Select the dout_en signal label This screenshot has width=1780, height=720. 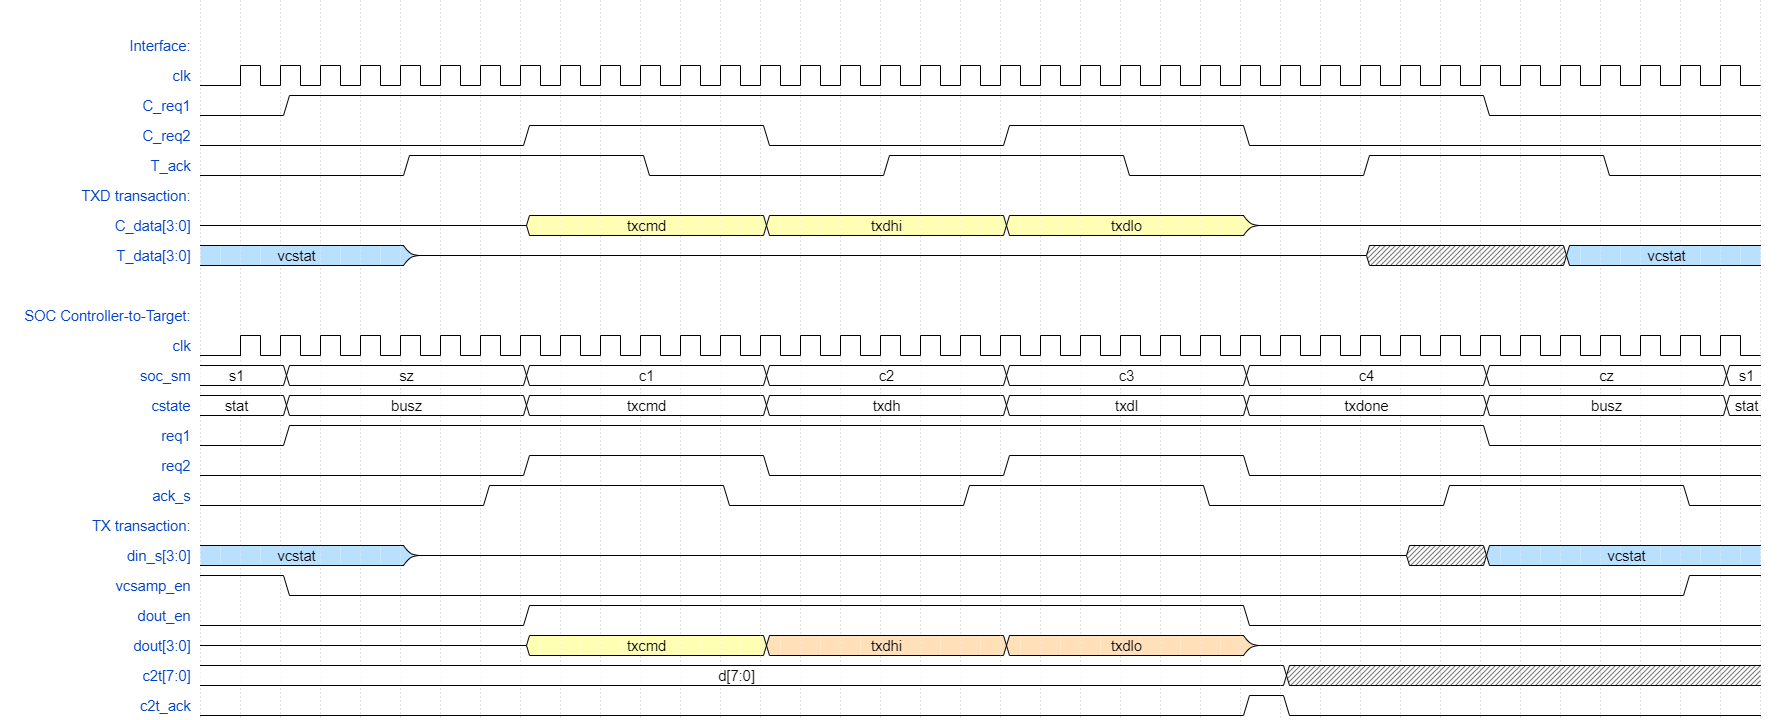pyautogui.click(x=163, y=616)
